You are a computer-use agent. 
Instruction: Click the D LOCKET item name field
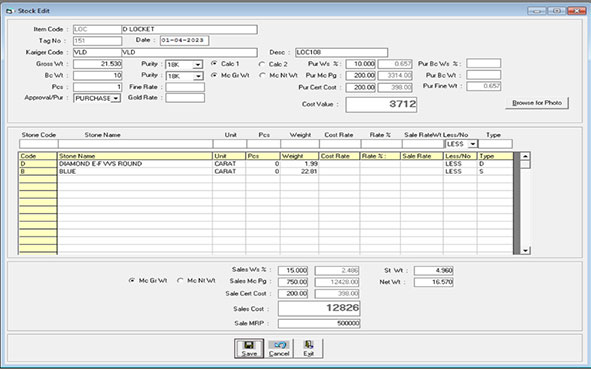190,29
